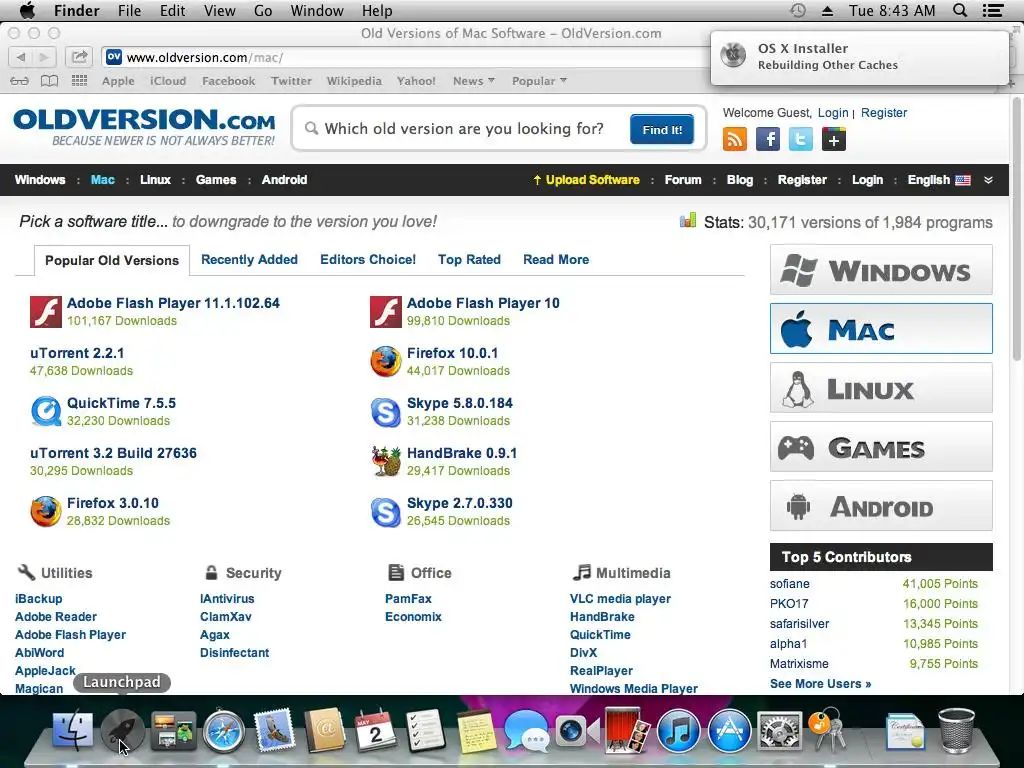This screenshot has height=768, width=1024.
Task: Open the Android platform banner
Action: [x=881, y=506]
